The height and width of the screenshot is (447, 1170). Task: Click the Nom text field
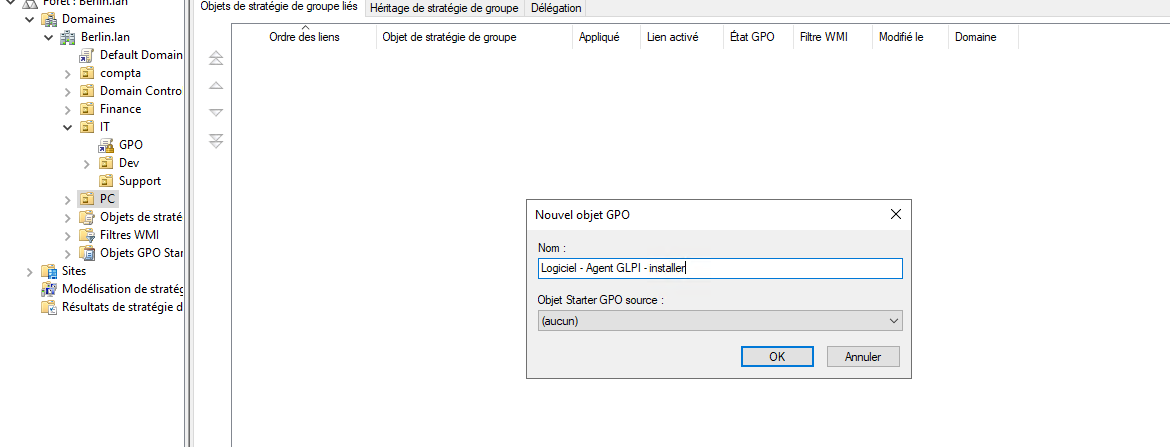click(719, 268)
